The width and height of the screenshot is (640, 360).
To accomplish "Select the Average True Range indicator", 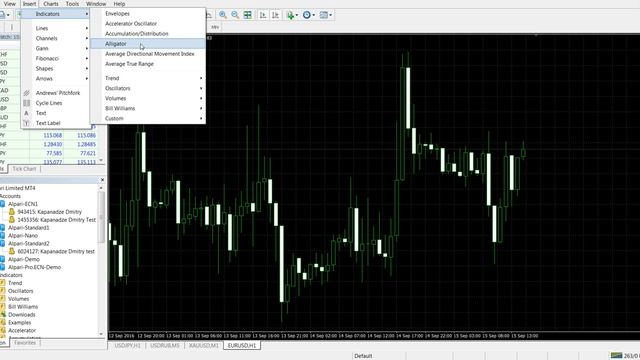I will point(148,64).
